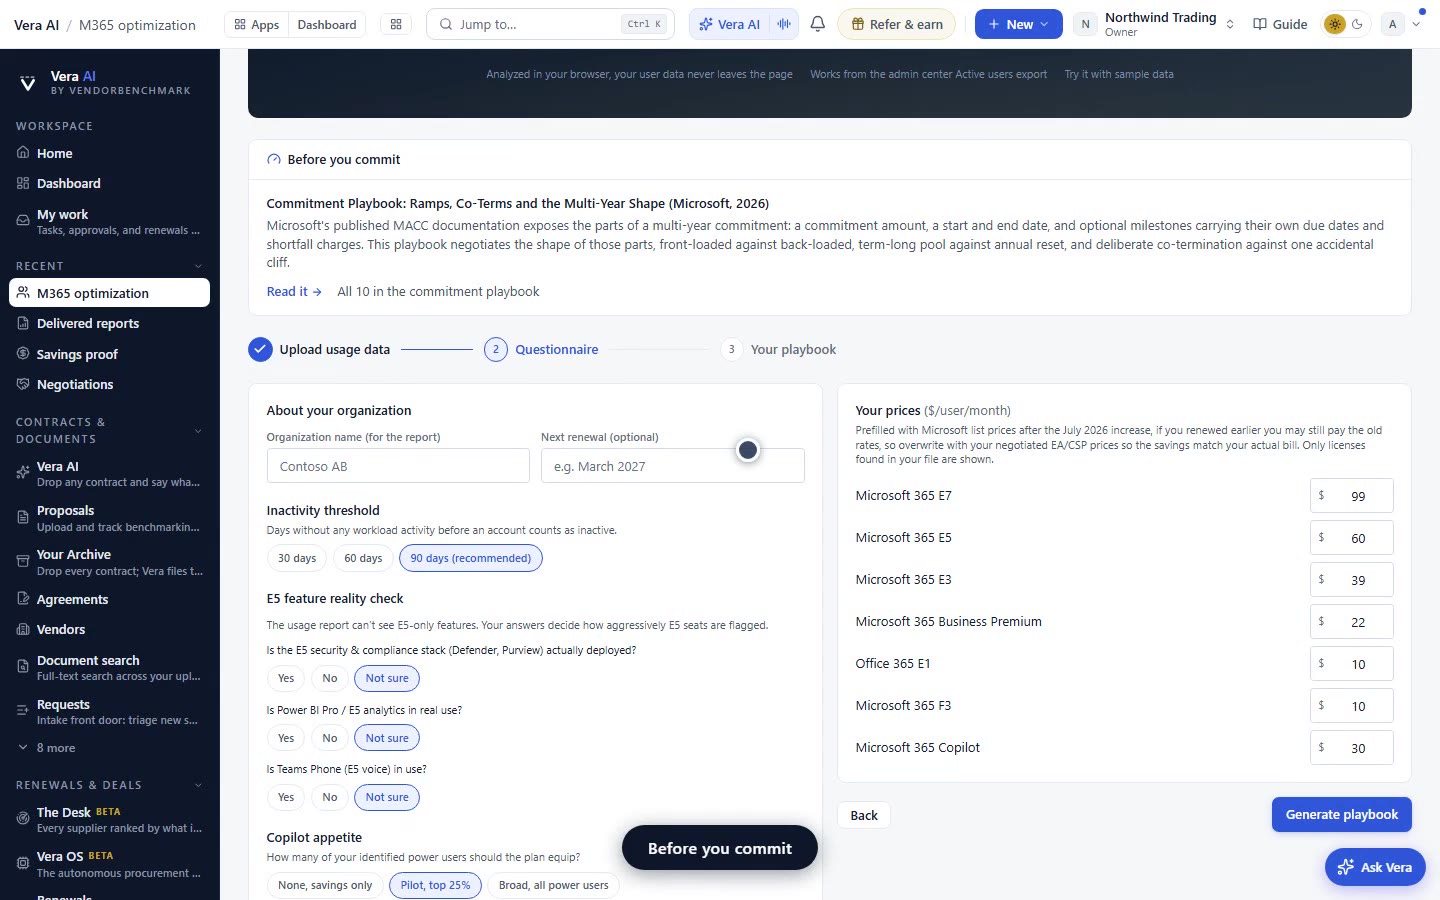
Task: Open M365 optimization in the sidebar
Action: (x=109, y=293)
